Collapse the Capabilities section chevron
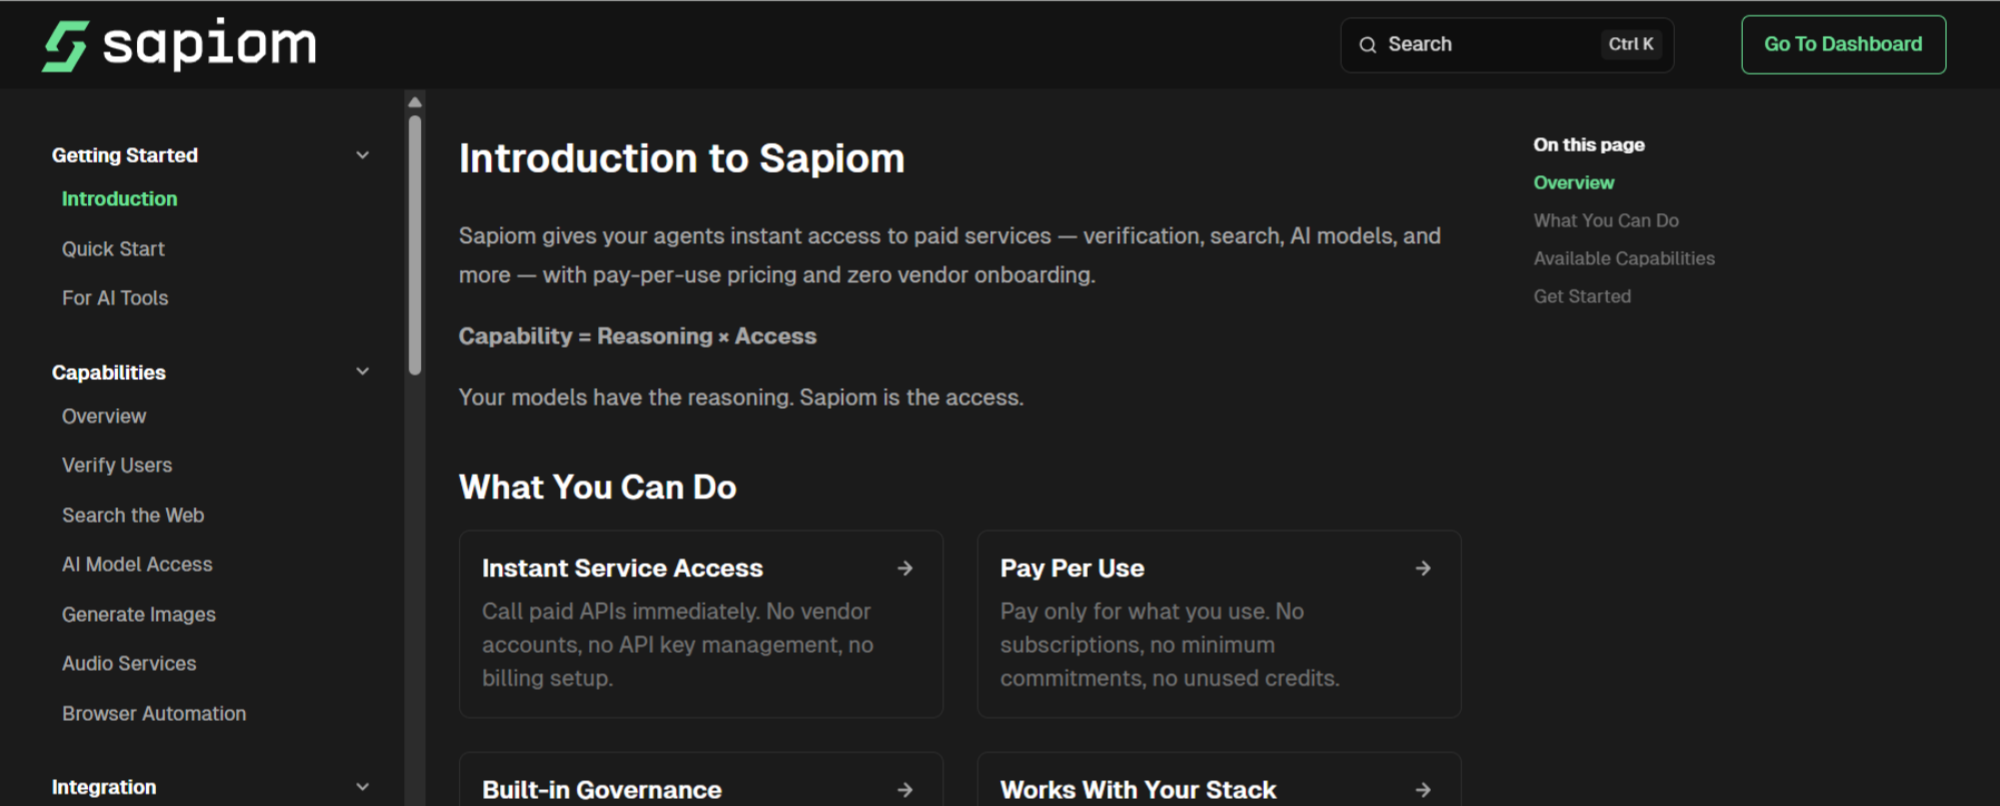 [x=363, y=372]
